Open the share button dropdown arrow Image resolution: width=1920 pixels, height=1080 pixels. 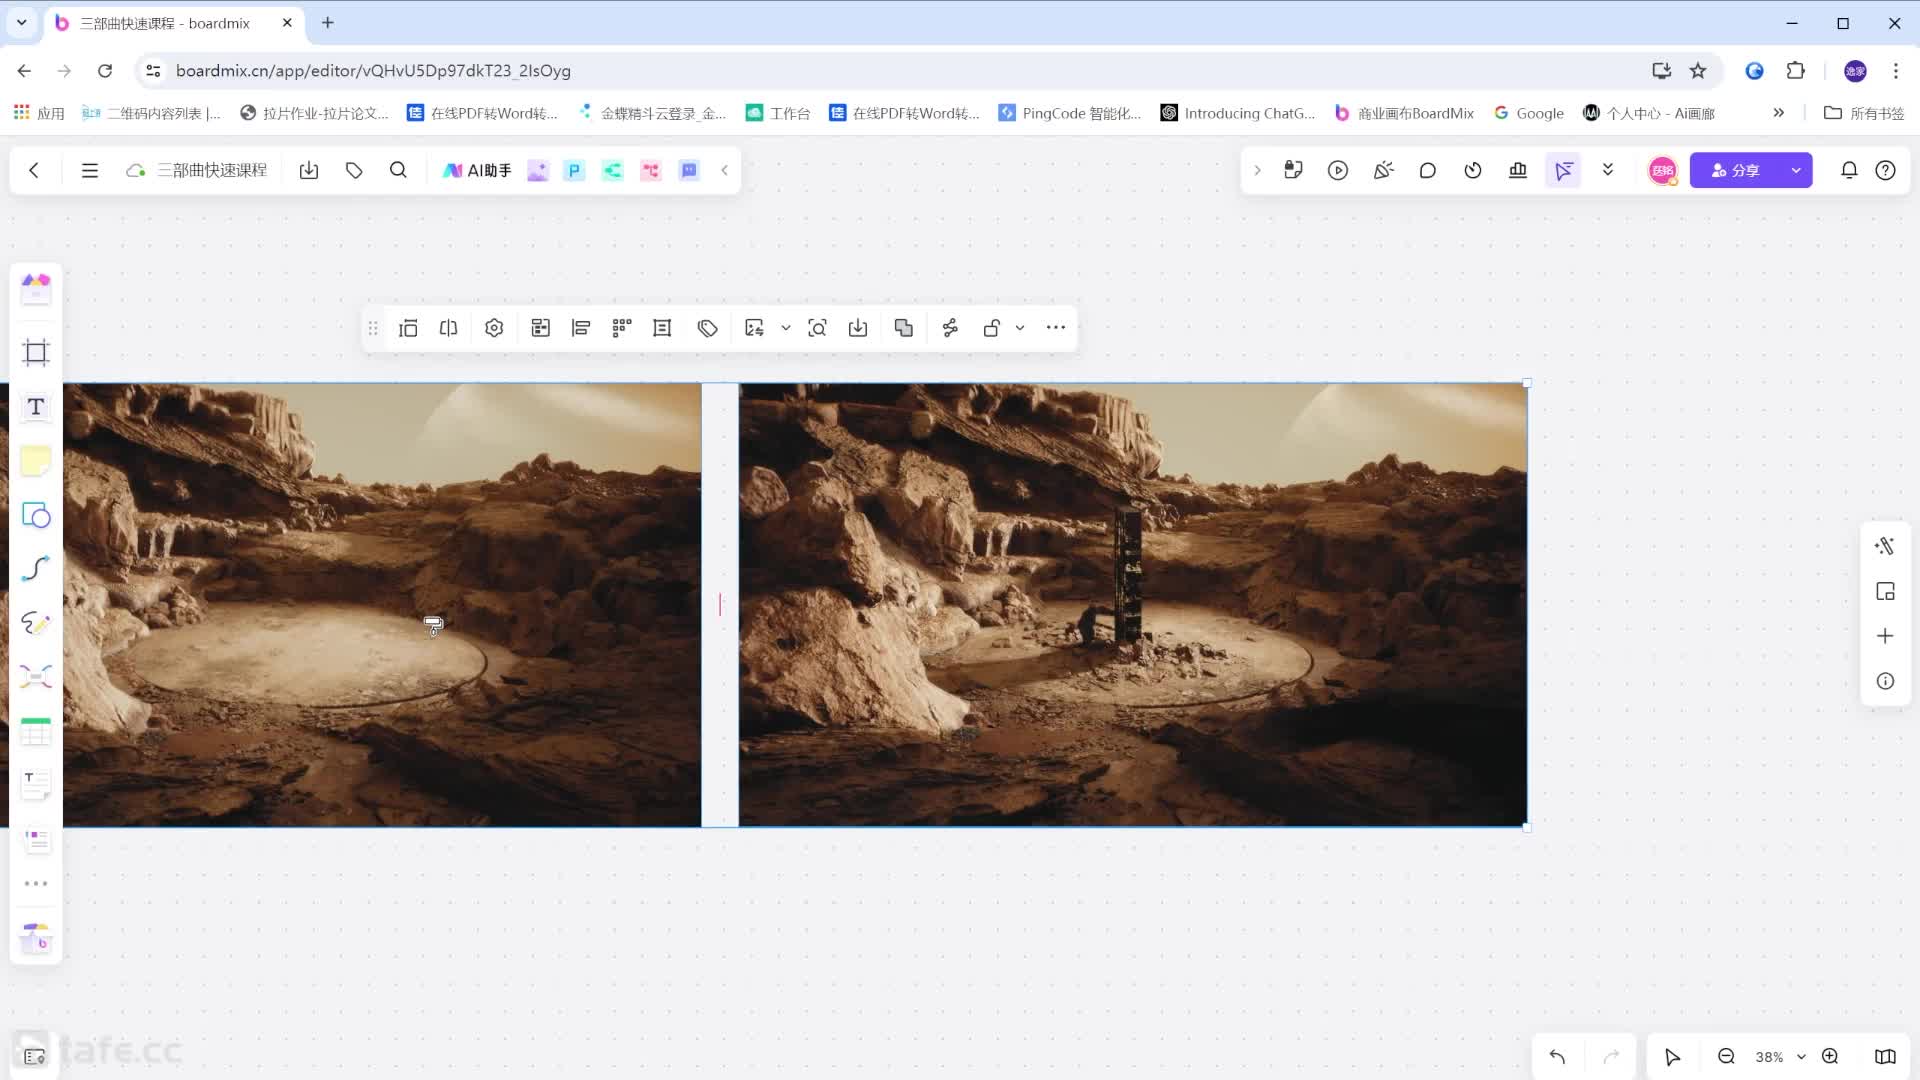[x=1797, y=171]
